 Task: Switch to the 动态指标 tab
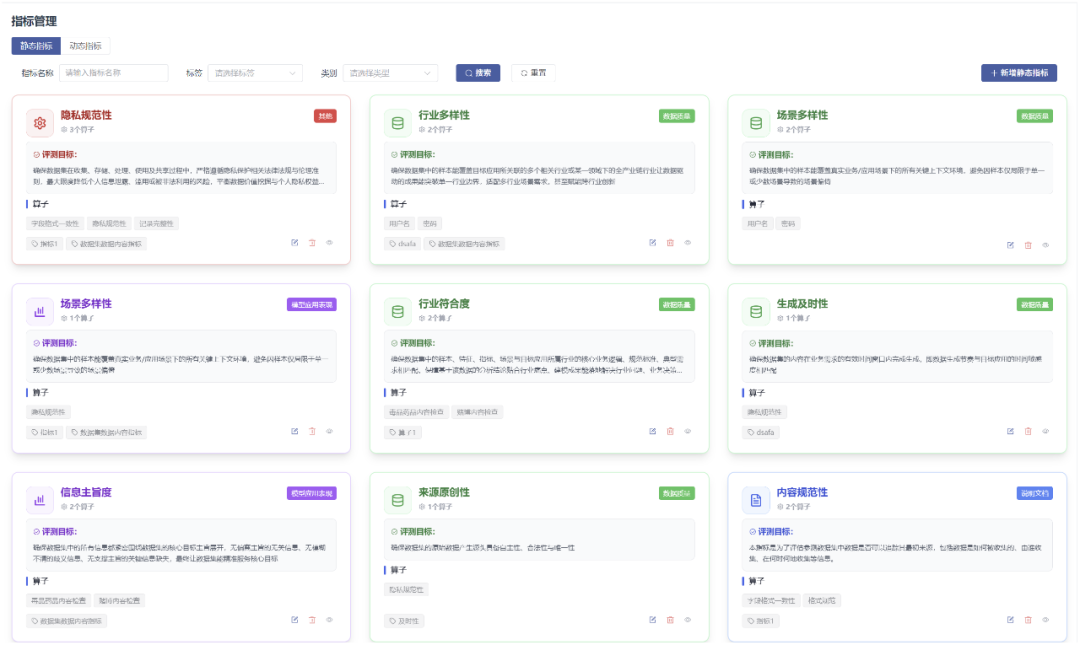click(86, 45)
